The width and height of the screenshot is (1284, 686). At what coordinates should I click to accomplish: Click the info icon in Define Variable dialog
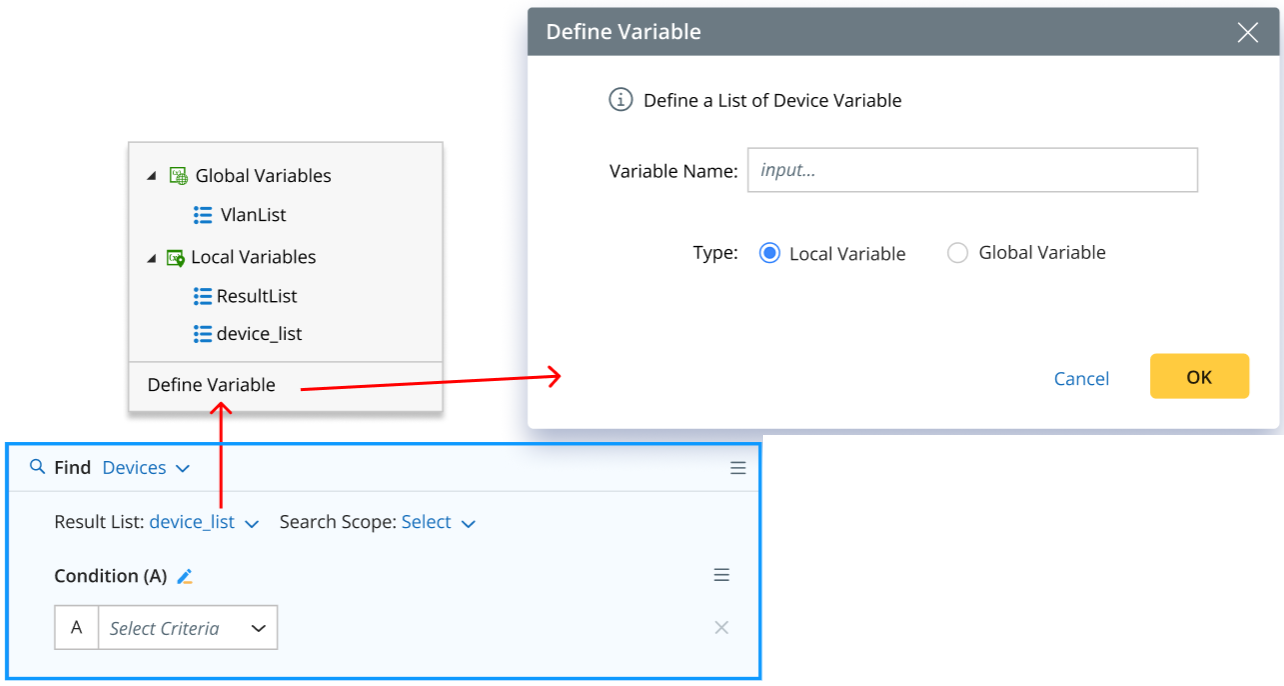[x=621, y=100]
